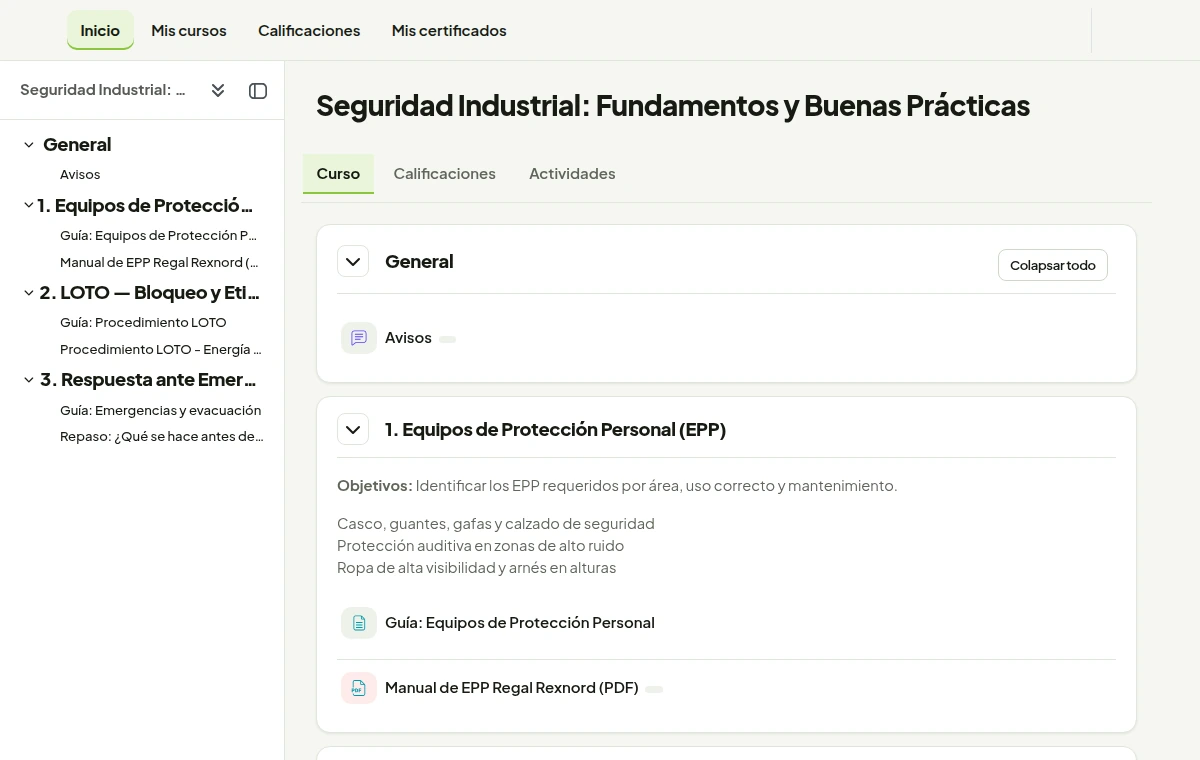Open the Avisos forum icon
Viewport: 1200px width, 760px height.
(359, 338)
